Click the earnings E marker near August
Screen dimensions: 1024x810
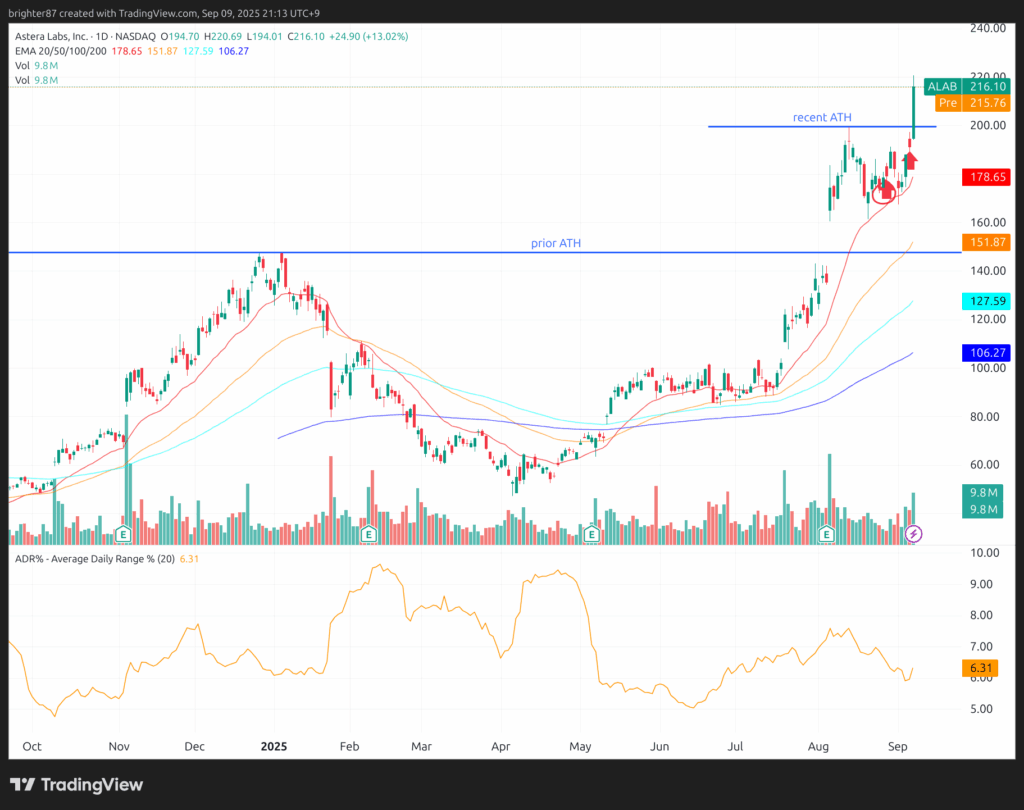[827, 534]
